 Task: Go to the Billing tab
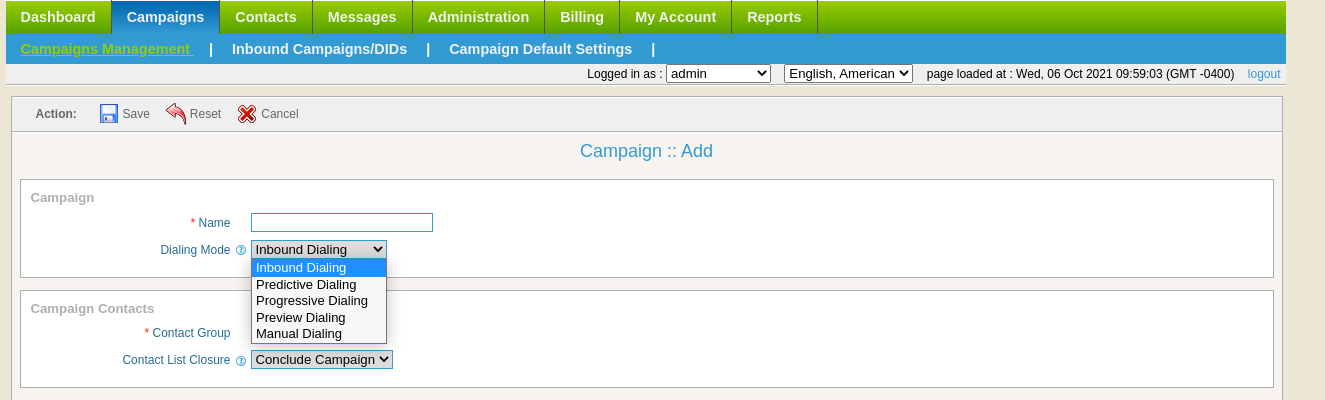(x=582, y=17)
